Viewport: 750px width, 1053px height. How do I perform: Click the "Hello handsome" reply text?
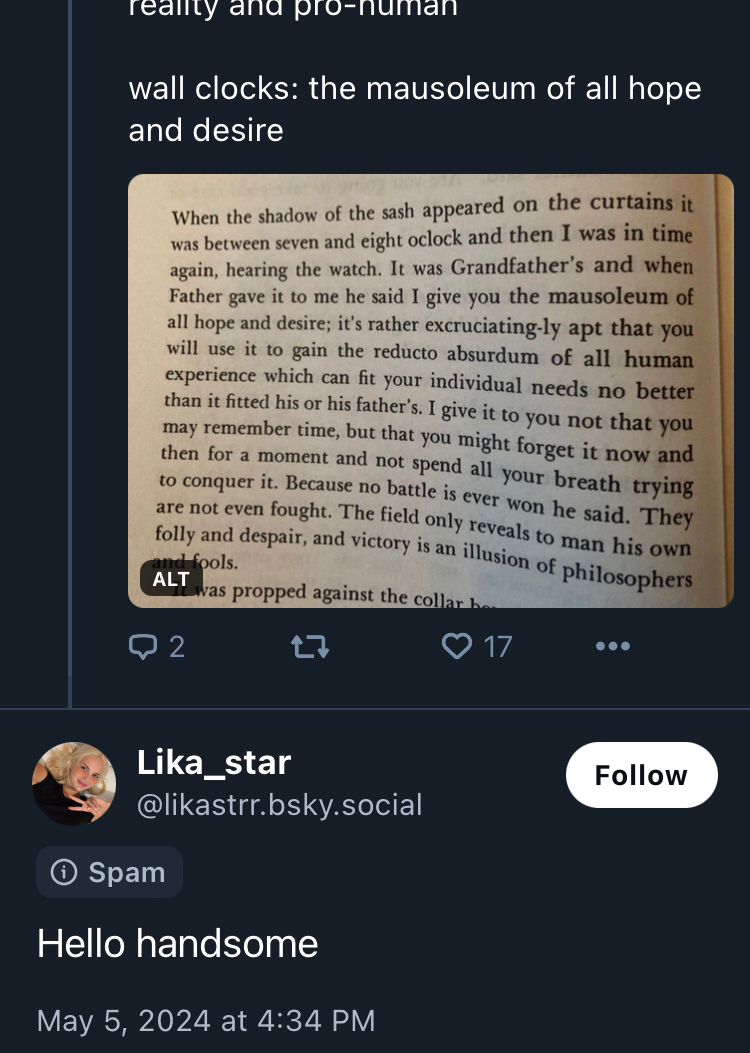[177, 943]
